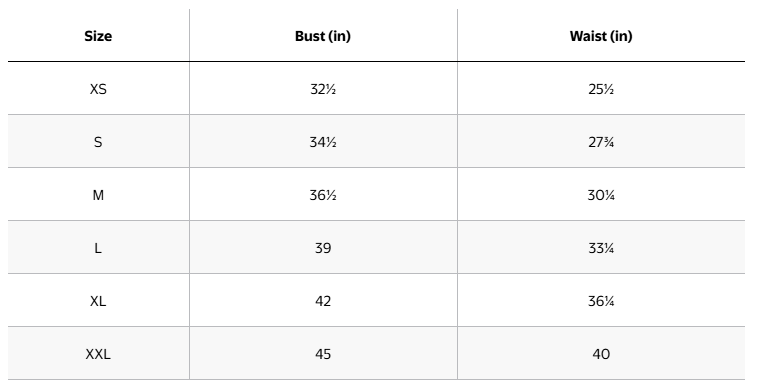This screenshot has width=760, height=385.
Task: Click the 33¼ waist value
Action: coord(601,248)
